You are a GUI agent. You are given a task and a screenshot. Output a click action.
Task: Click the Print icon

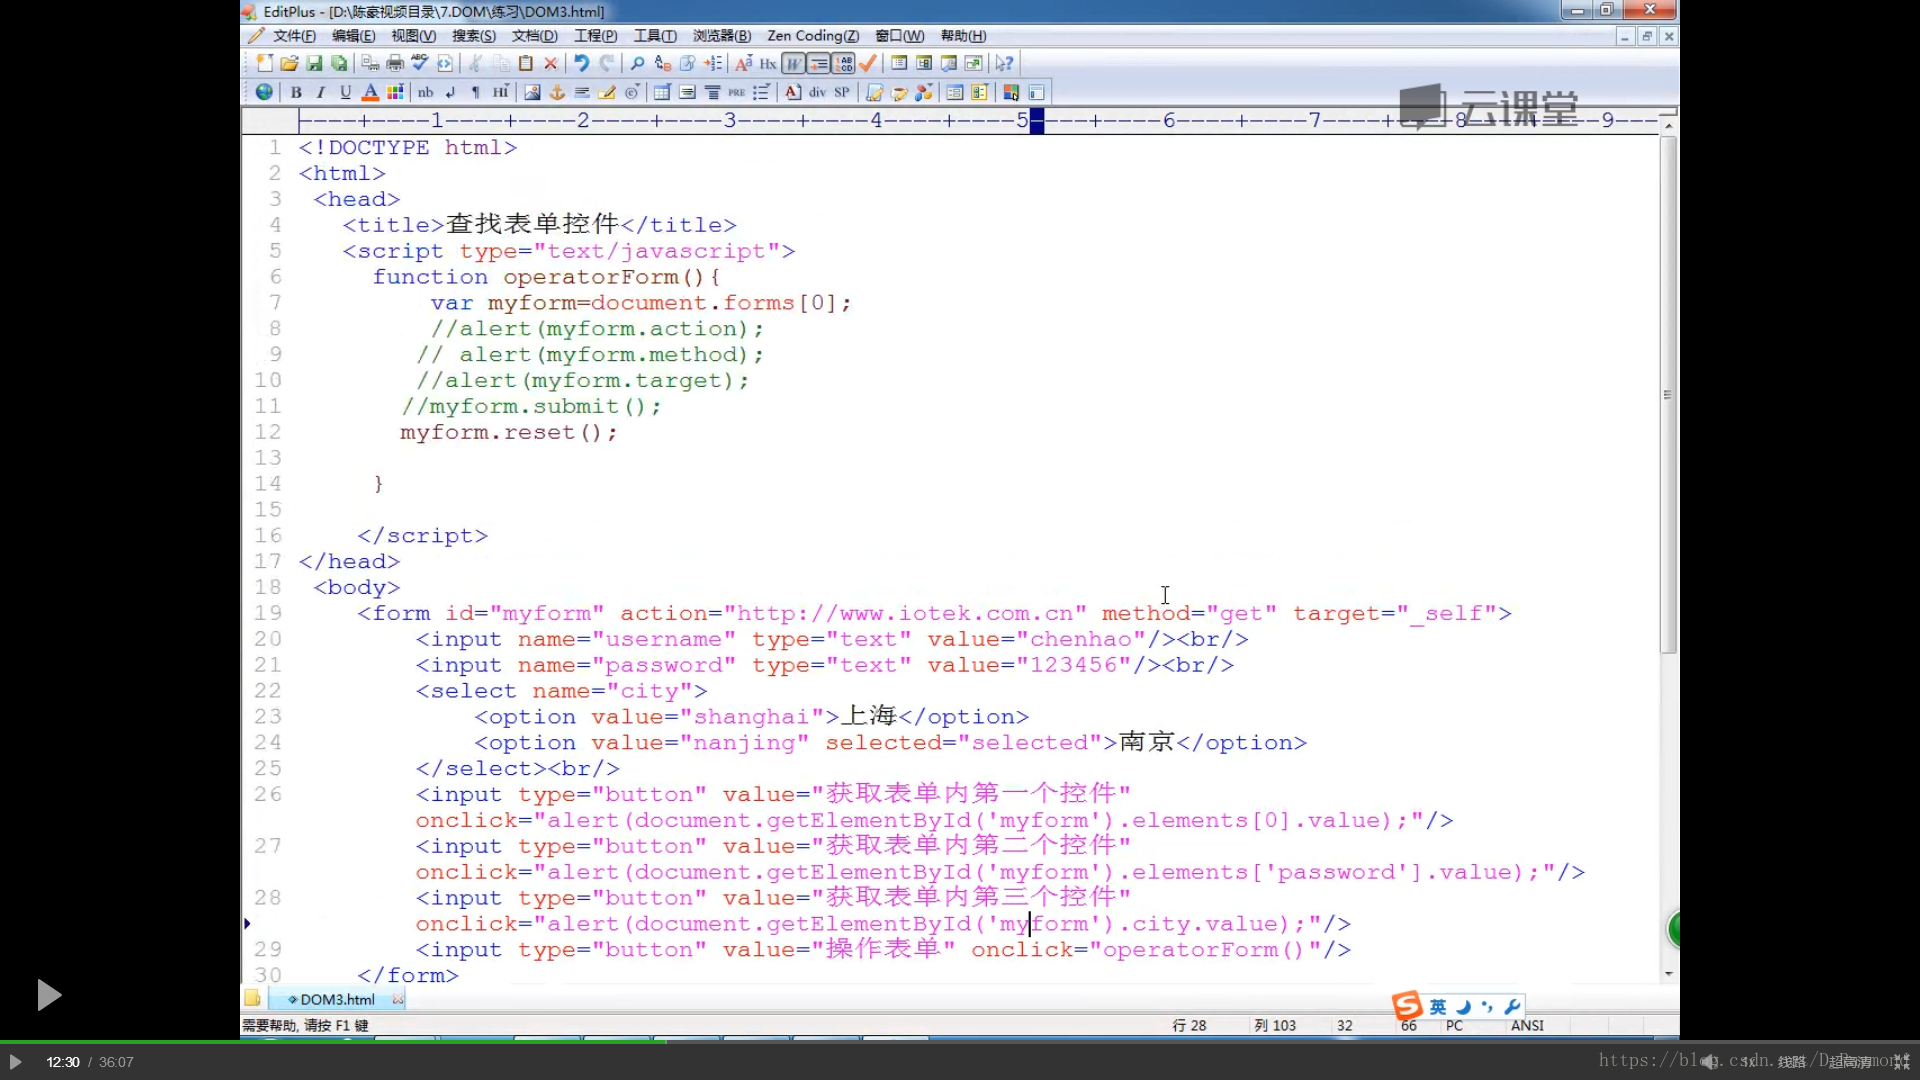pyautogui.click(x=395, y=63)
